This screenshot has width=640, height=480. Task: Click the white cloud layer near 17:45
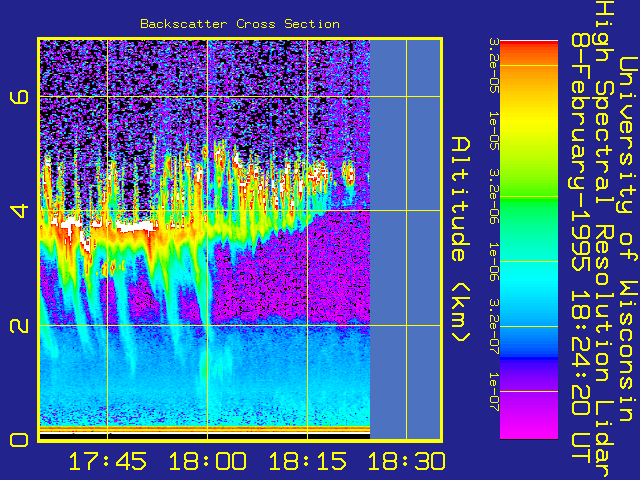point(137,225)
